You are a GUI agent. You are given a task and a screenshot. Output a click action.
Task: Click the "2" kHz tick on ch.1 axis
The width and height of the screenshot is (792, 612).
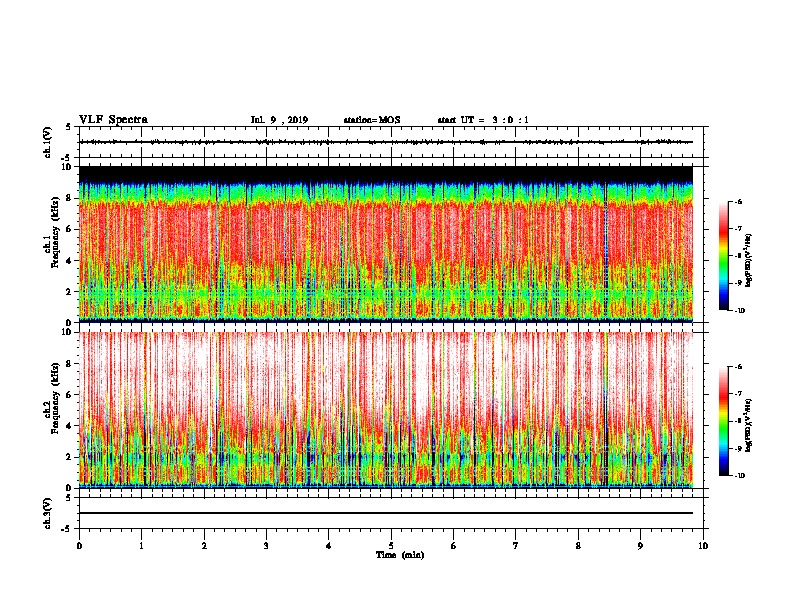pos(69,292)
